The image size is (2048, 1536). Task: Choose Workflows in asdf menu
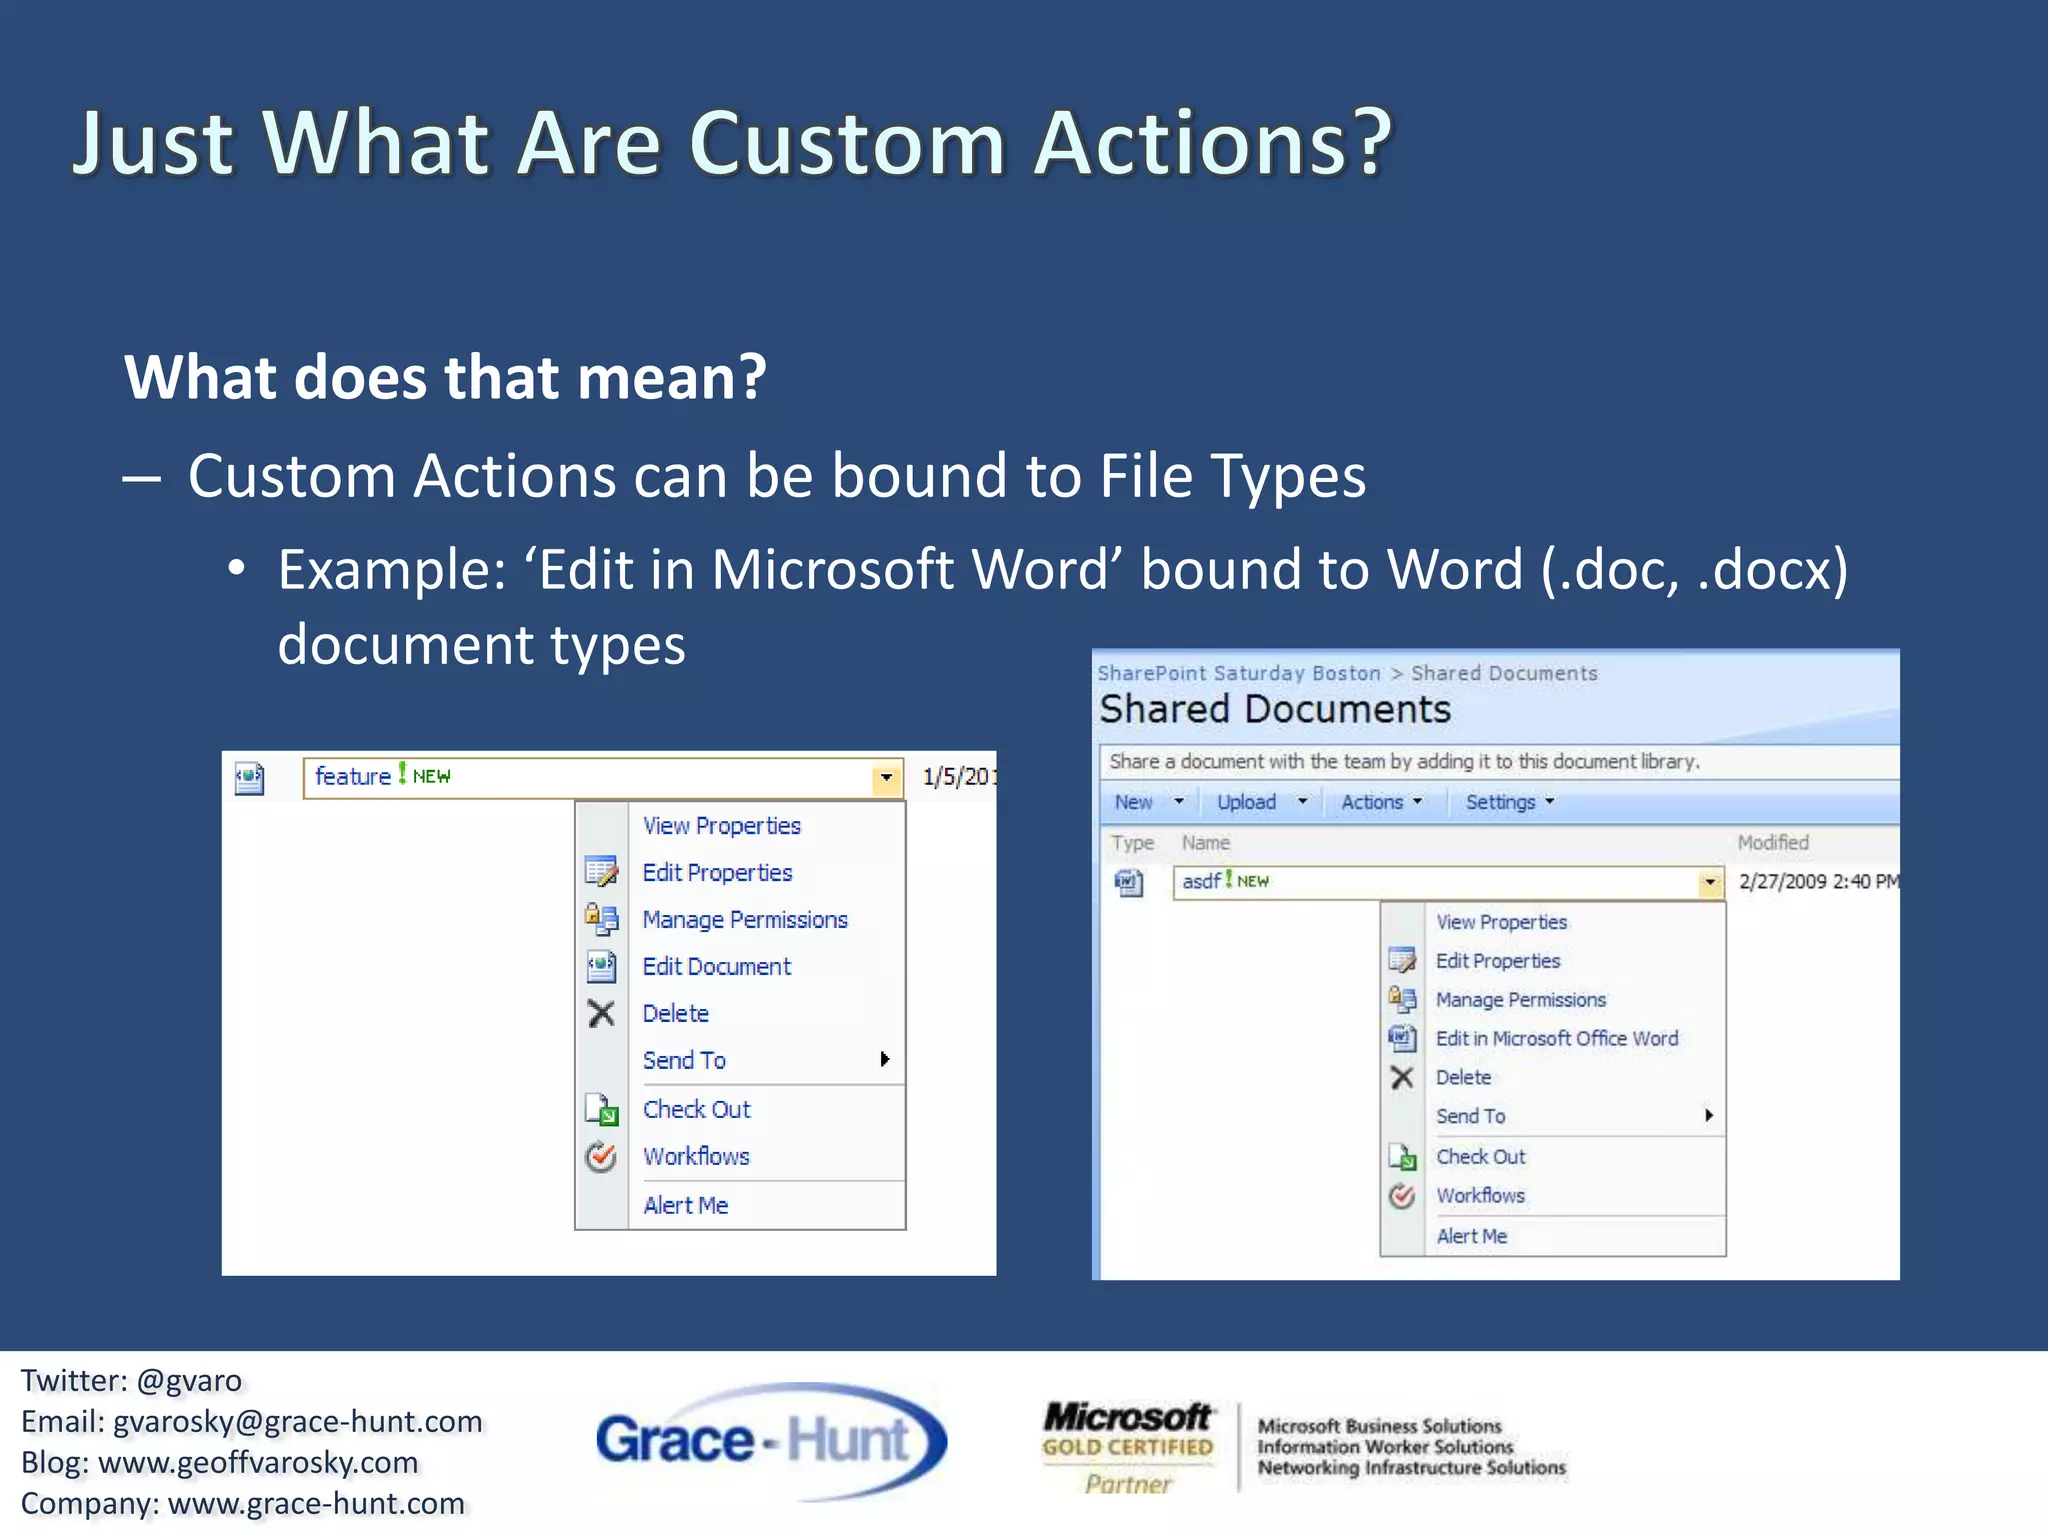pos(1480,1196)
